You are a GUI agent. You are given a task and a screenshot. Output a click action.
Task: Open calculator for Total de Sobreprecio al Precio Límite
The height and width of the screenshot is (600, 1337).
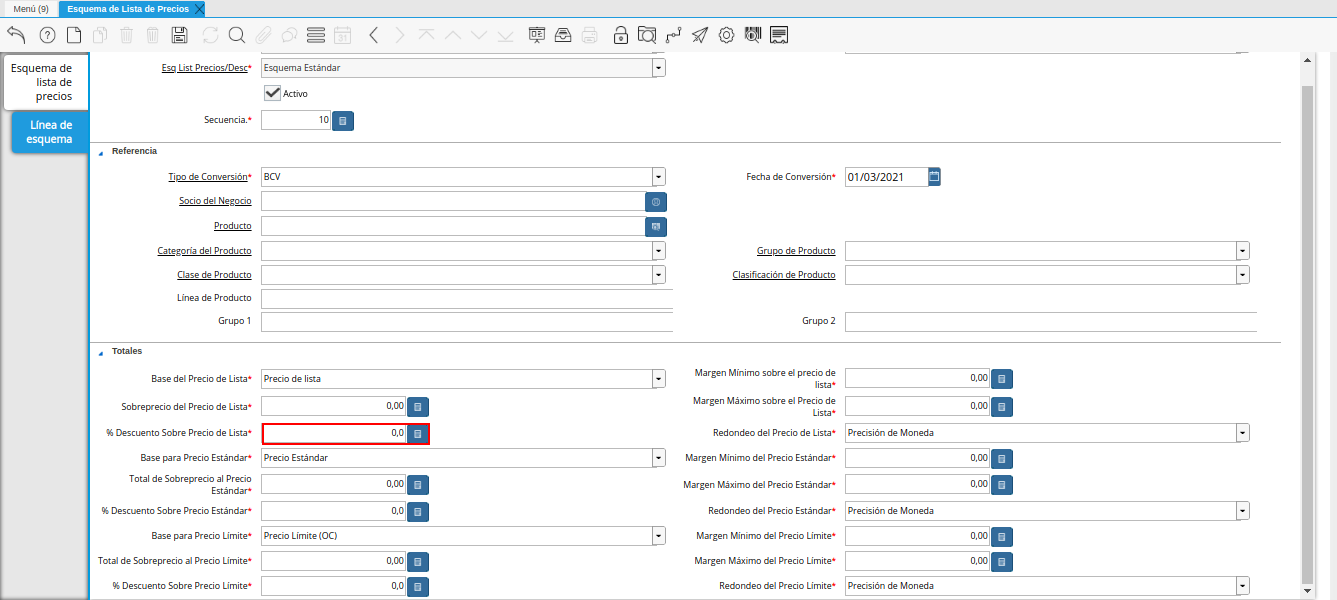[x=418, y=562]
